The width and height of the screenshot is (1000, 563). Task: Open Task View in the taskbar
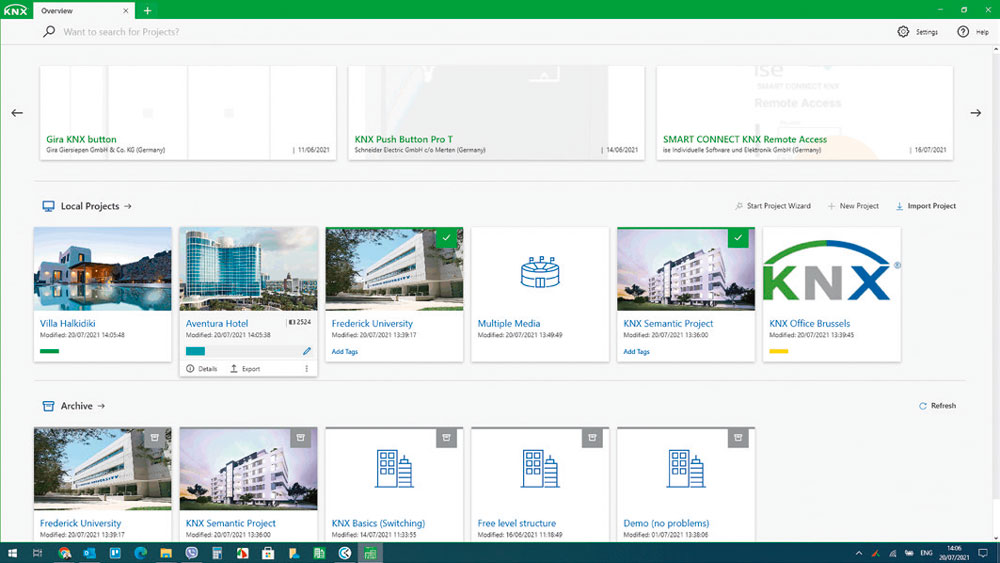coord(37,553)
